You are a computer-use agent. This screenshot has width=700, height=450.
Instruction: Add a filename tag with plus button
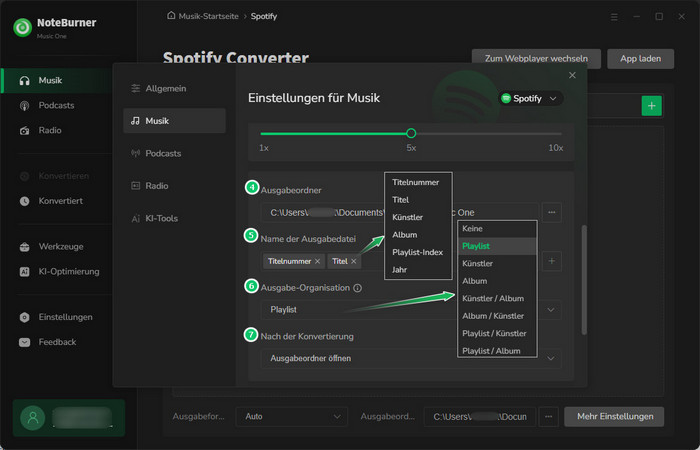(x=552, y=261)
